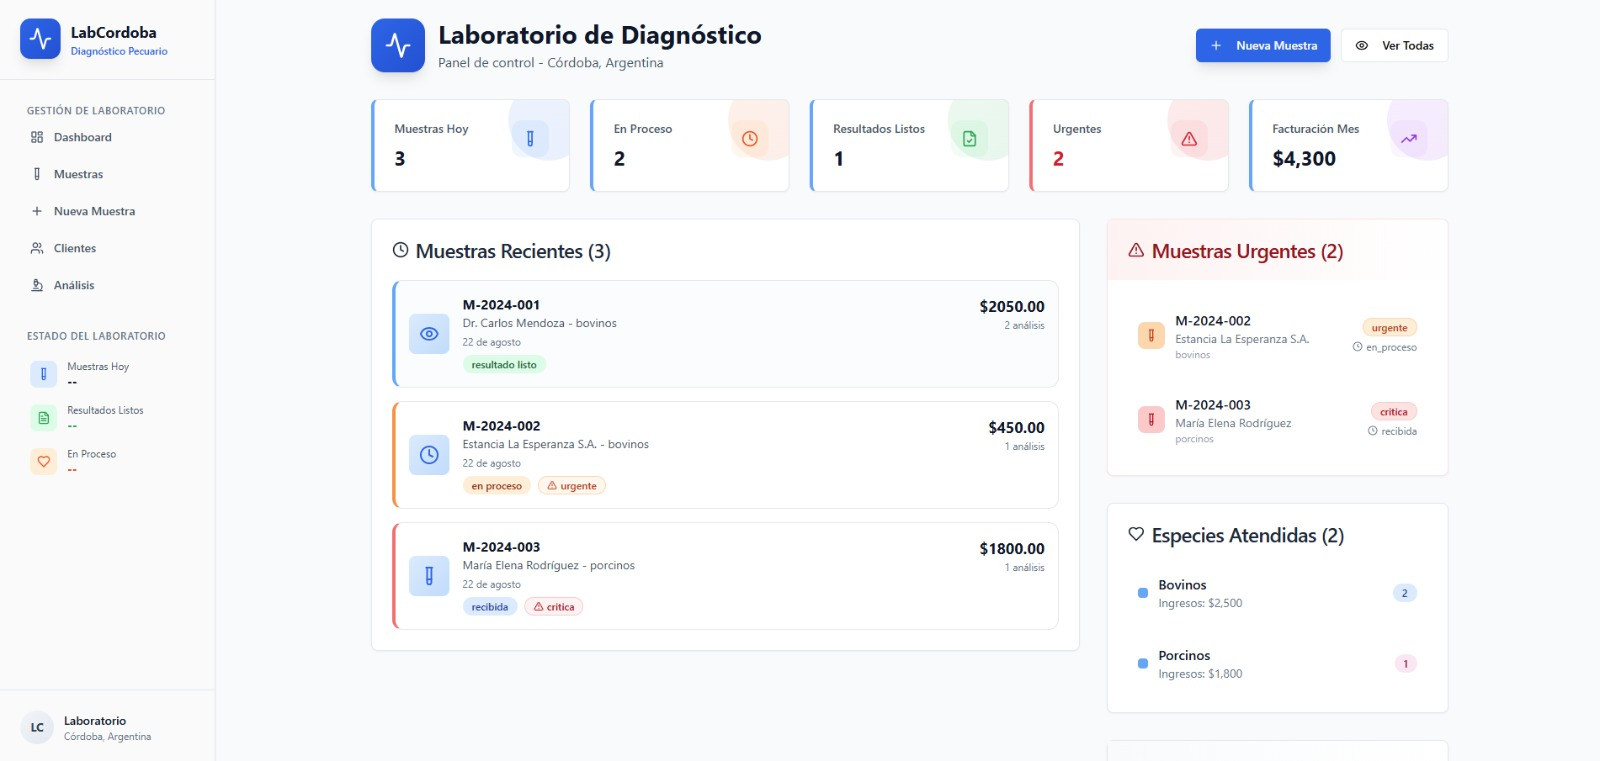The width and height of the screenshot is (1600, 761).
Task: Click the M-2024-001 sample title
Action: 501,305
